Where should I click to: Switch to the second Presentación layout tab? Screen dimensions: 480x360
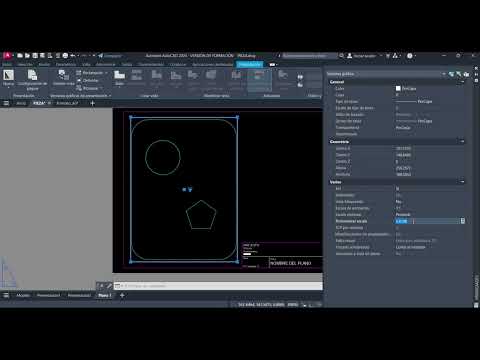click(79, 295)
